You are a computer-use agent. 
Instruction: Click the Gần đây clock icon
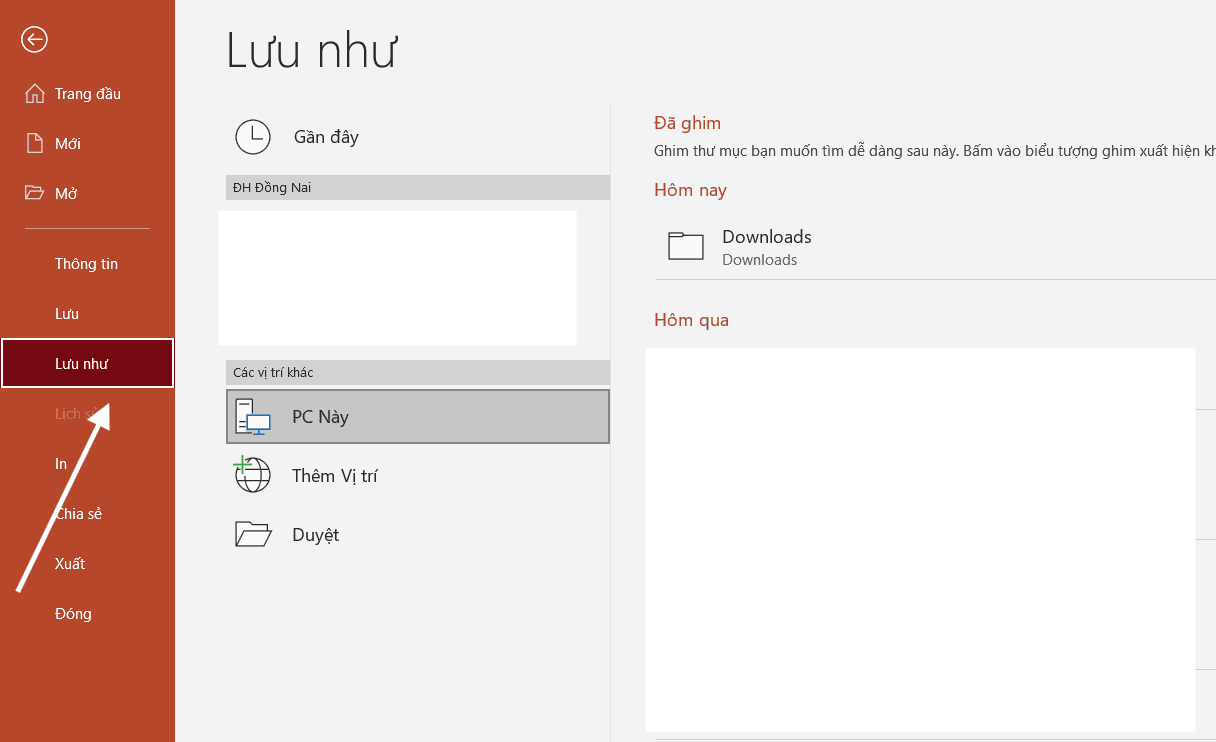click(253, 137)
